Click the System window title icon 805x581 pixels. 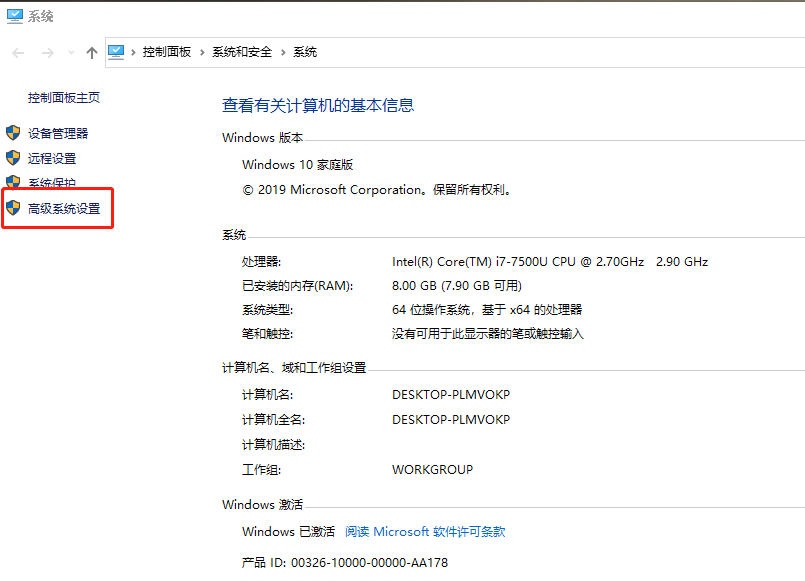(x=14, y=16)
